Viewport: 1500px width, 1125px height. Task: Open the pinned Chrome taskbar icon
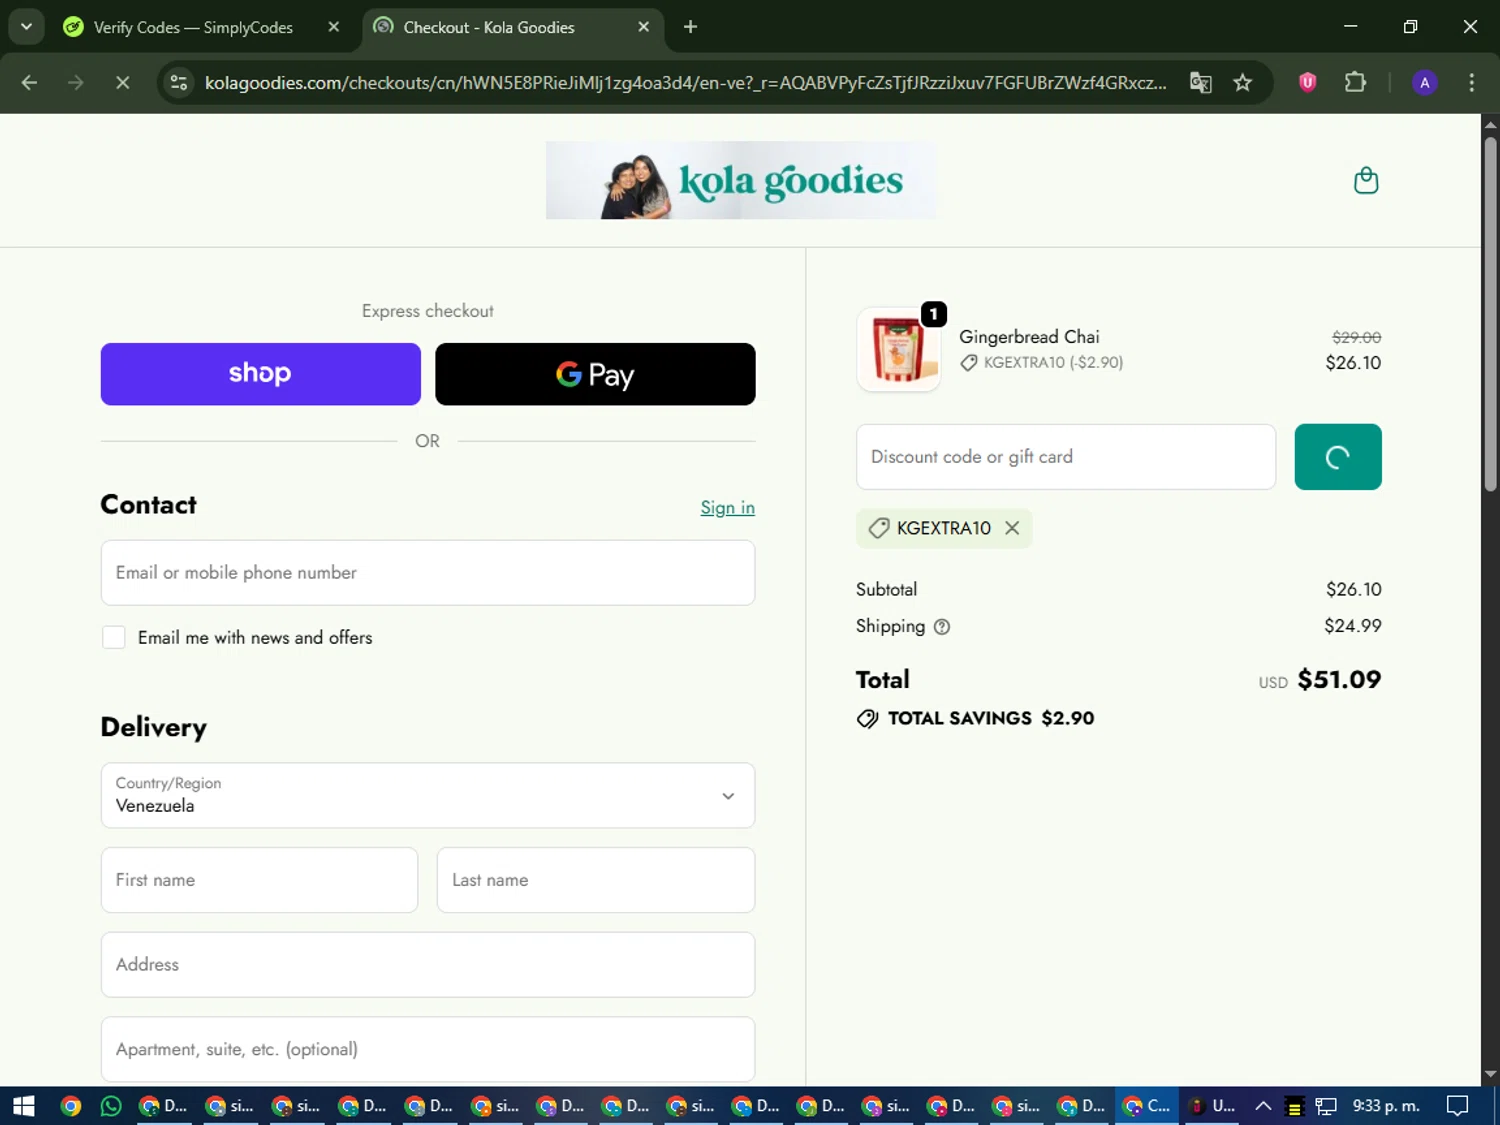click(x=70, y=1106)
